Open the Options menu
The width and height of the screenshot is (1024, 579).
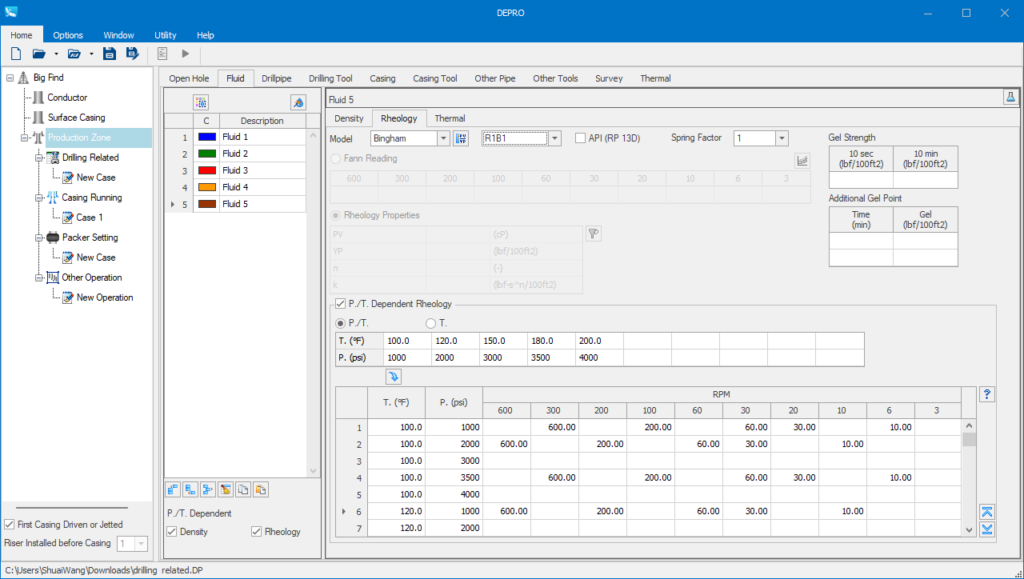[68, 35]
